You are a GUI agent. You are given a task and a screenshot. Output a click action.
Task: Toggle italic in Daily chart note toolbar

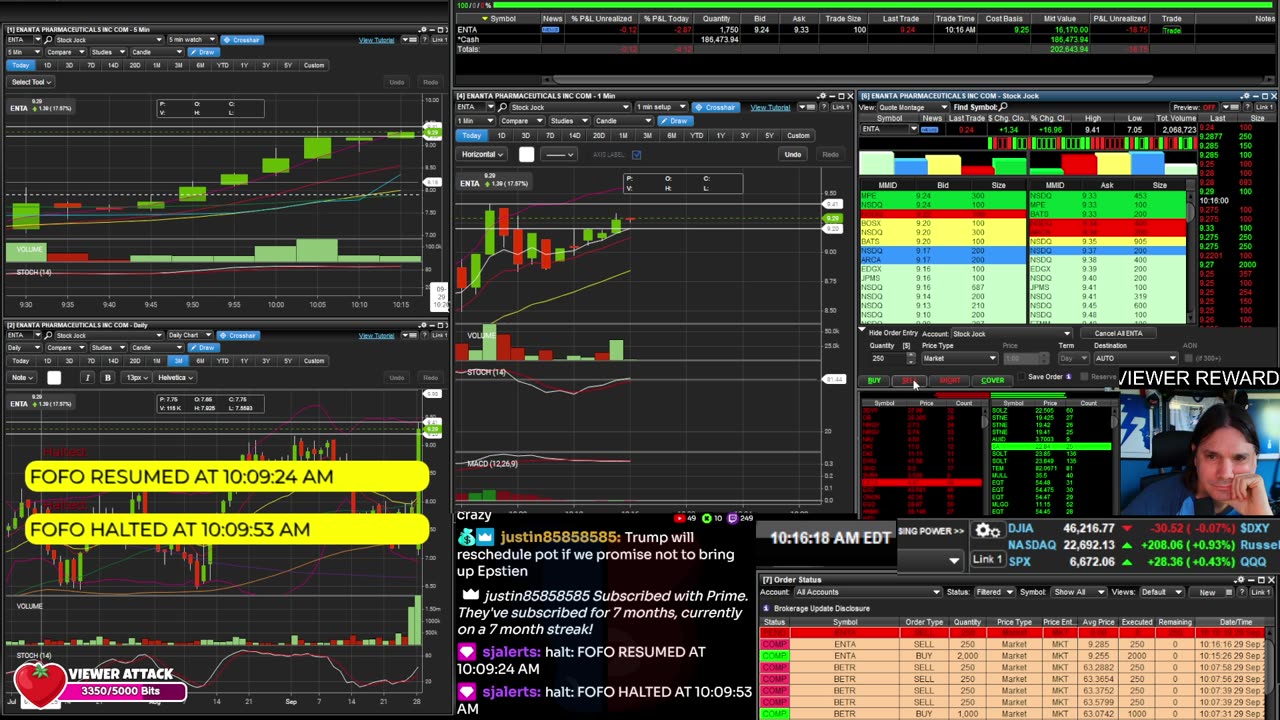tap(87, 377)
